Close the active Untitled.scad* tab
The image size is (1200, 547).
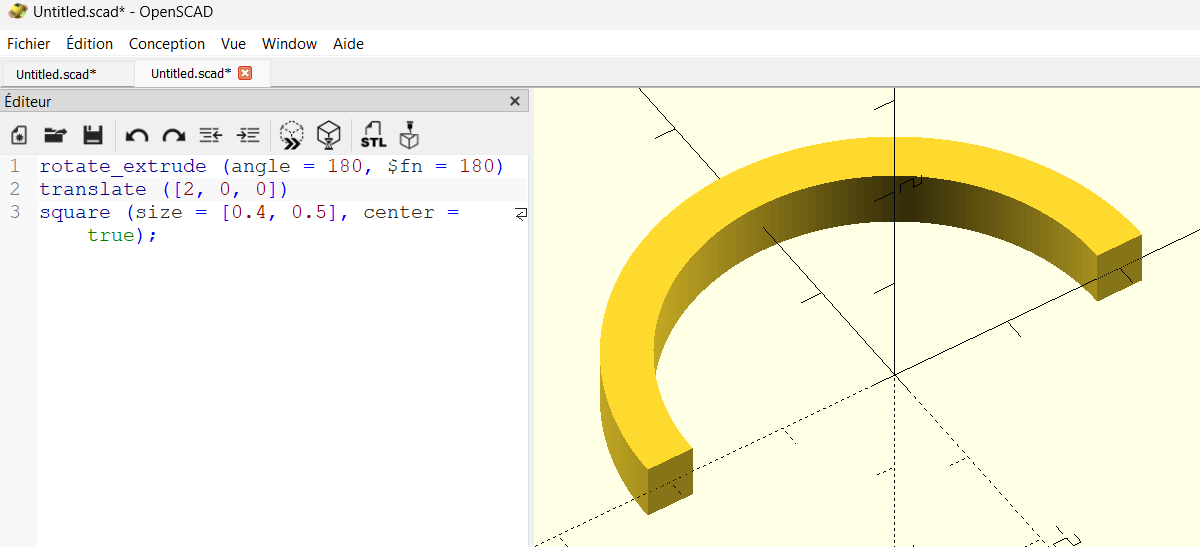[x=245, y=73]
